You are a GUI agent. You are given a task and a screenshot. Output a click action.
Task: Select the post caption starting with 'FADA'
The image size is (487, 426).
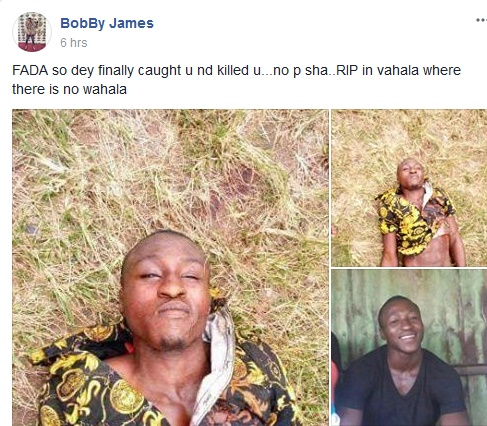coord(236,80)
